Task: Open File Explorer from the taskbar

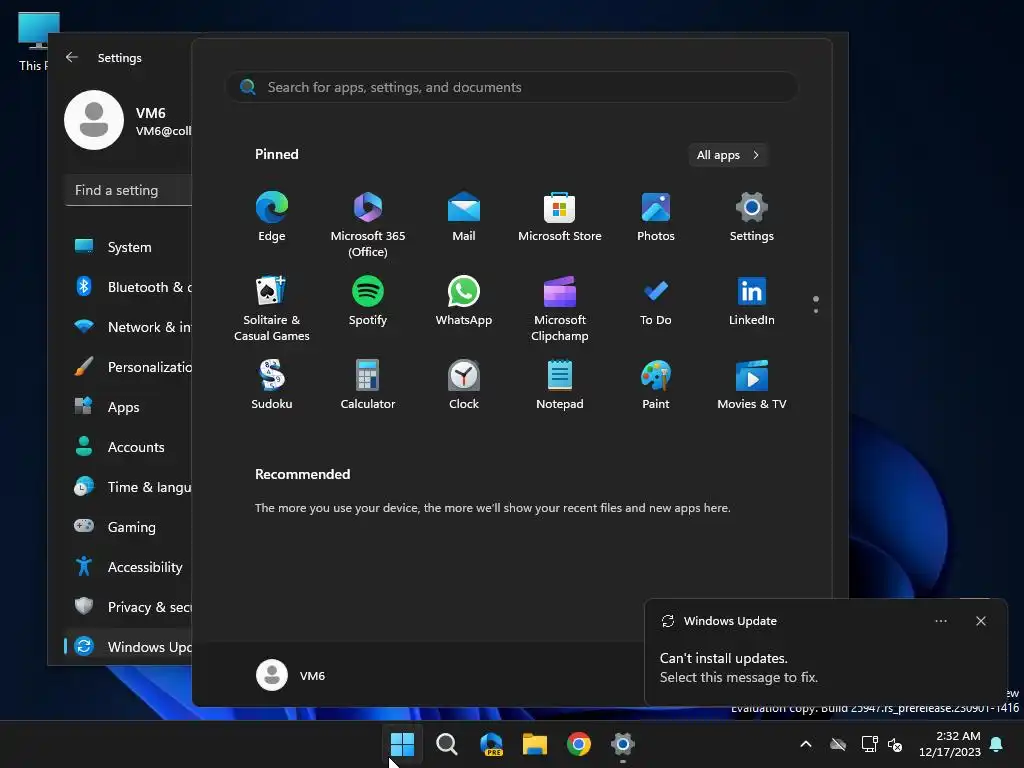Action: (x=535, y=744)
